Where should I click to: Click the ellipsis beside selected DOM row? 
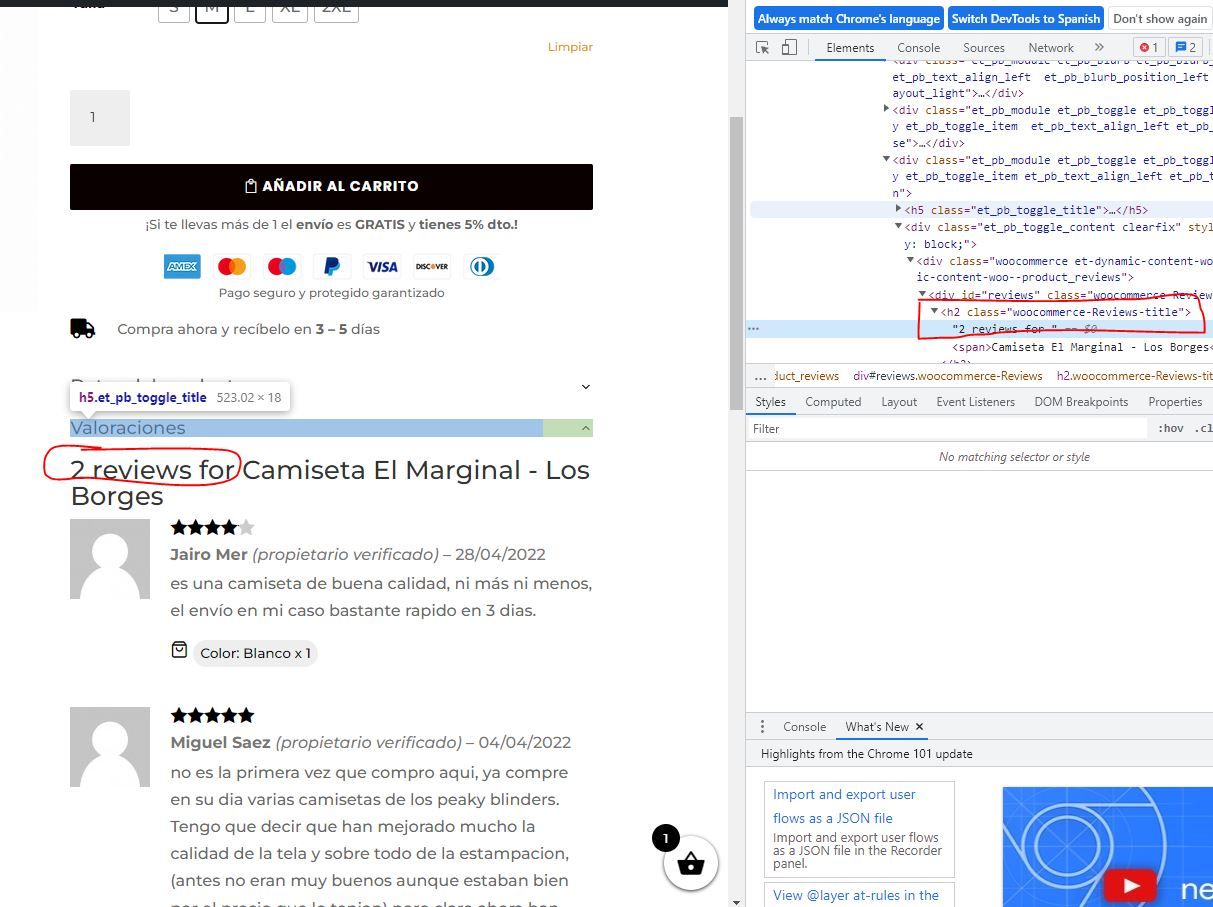point(753,328)
